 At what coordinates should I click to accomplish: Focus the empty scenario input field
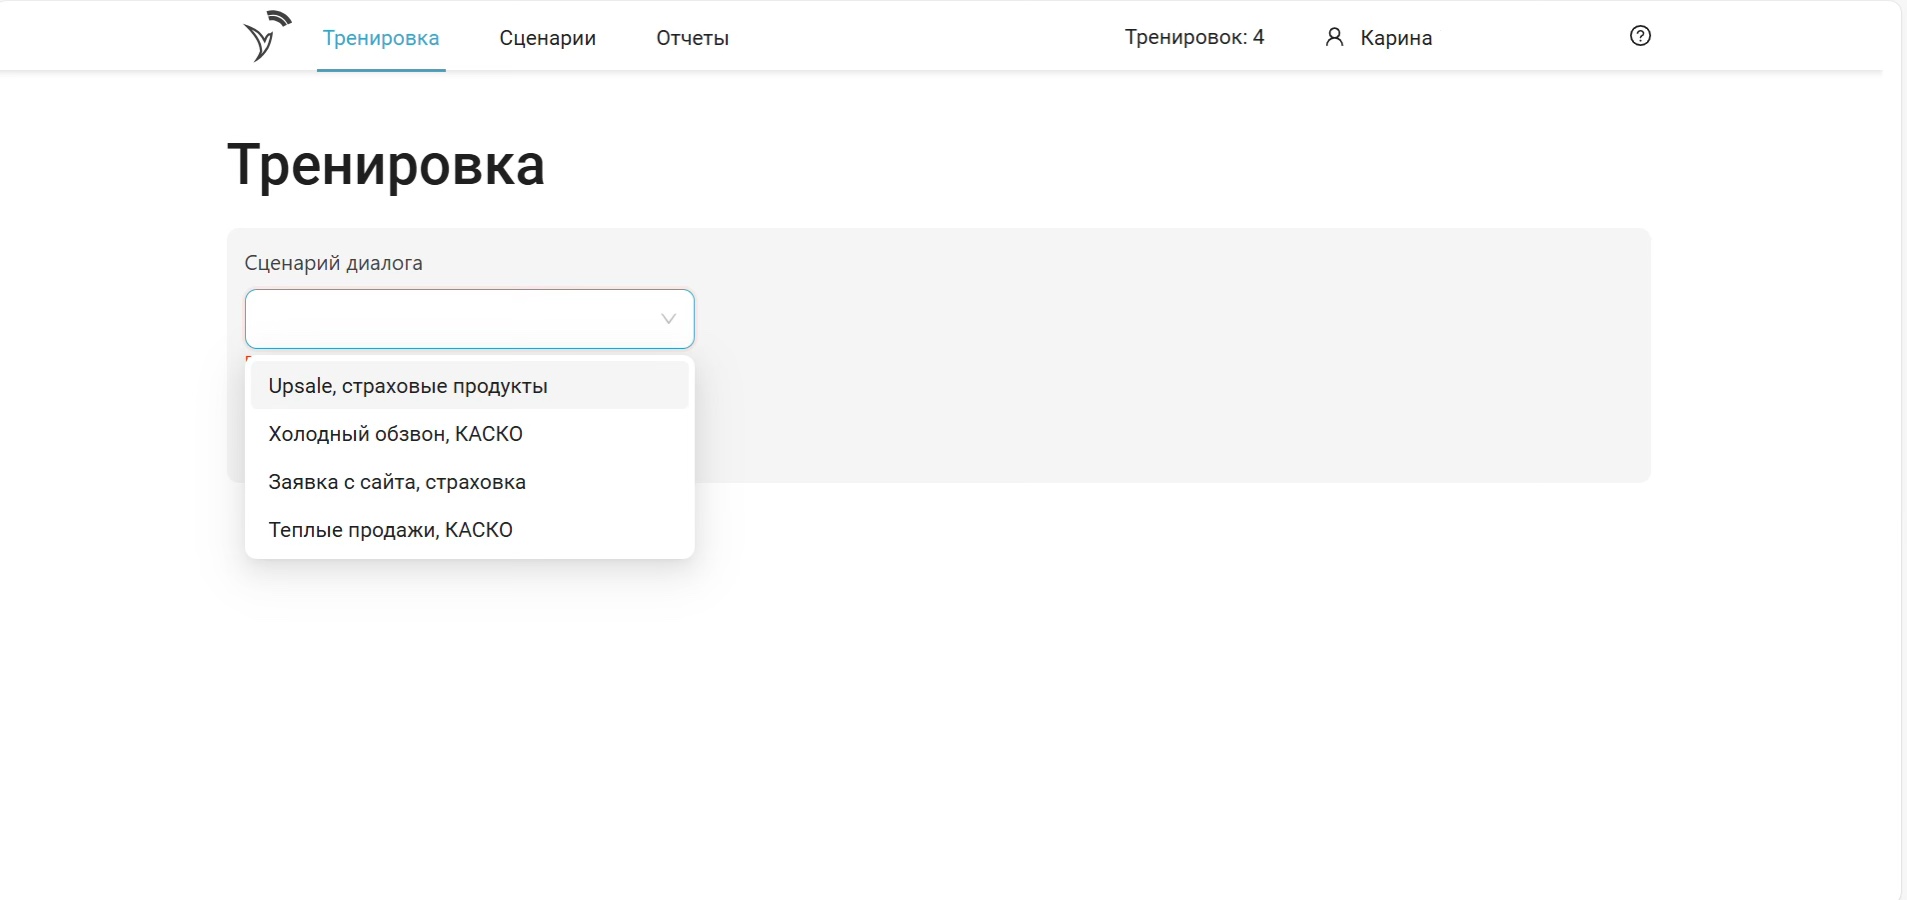[450, 319]
